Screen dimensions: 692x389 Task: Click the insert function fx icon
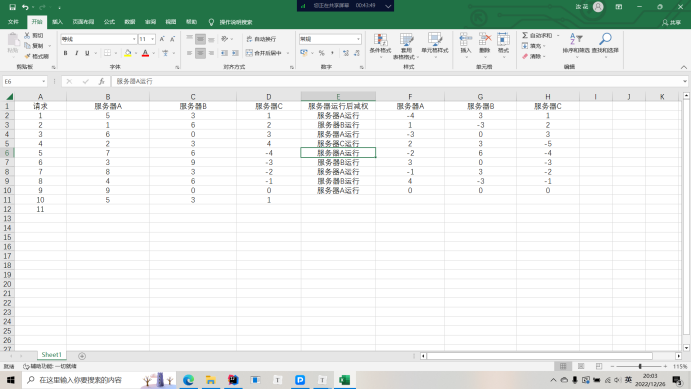[x=102, y=81]
